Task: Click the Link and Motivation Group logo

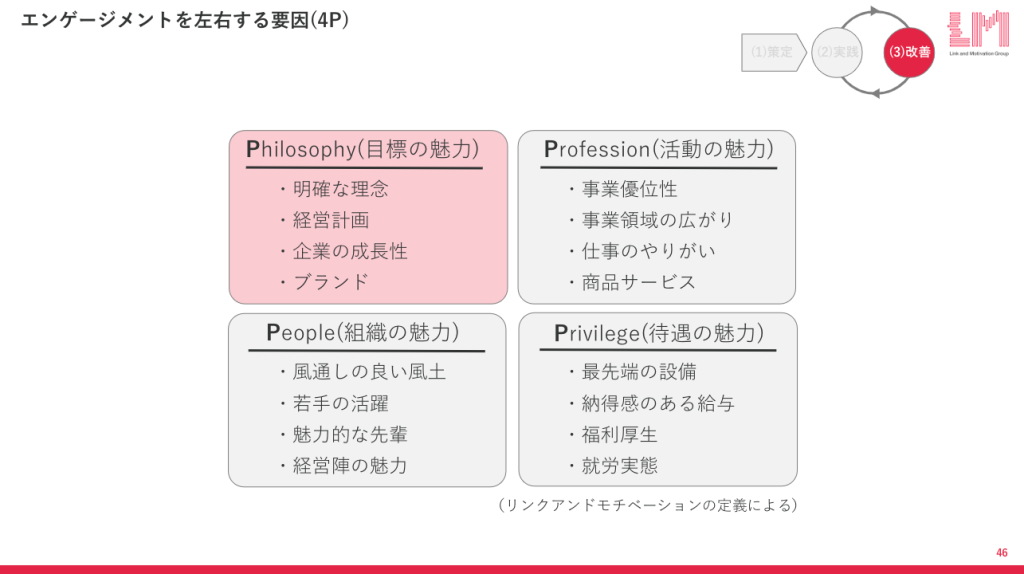Action: pyautogui.click(x=978, y=33)
